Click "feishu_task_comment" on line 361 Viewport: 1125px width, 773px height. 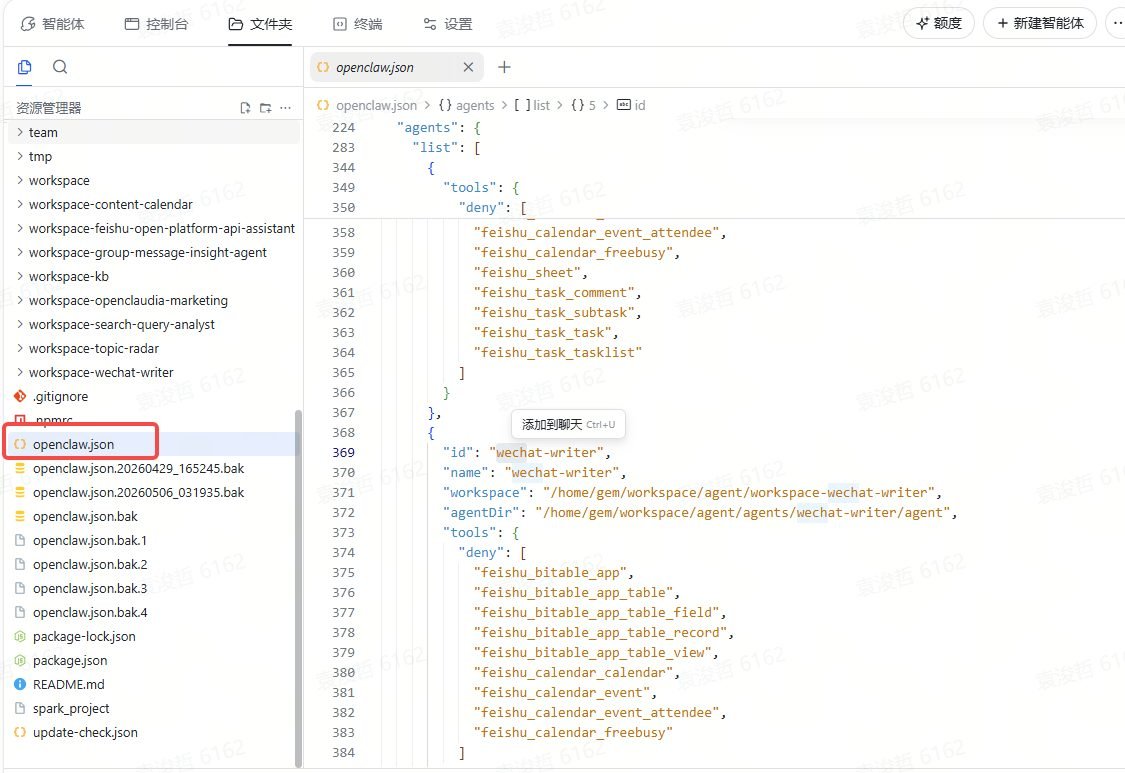tap(554, 292)
